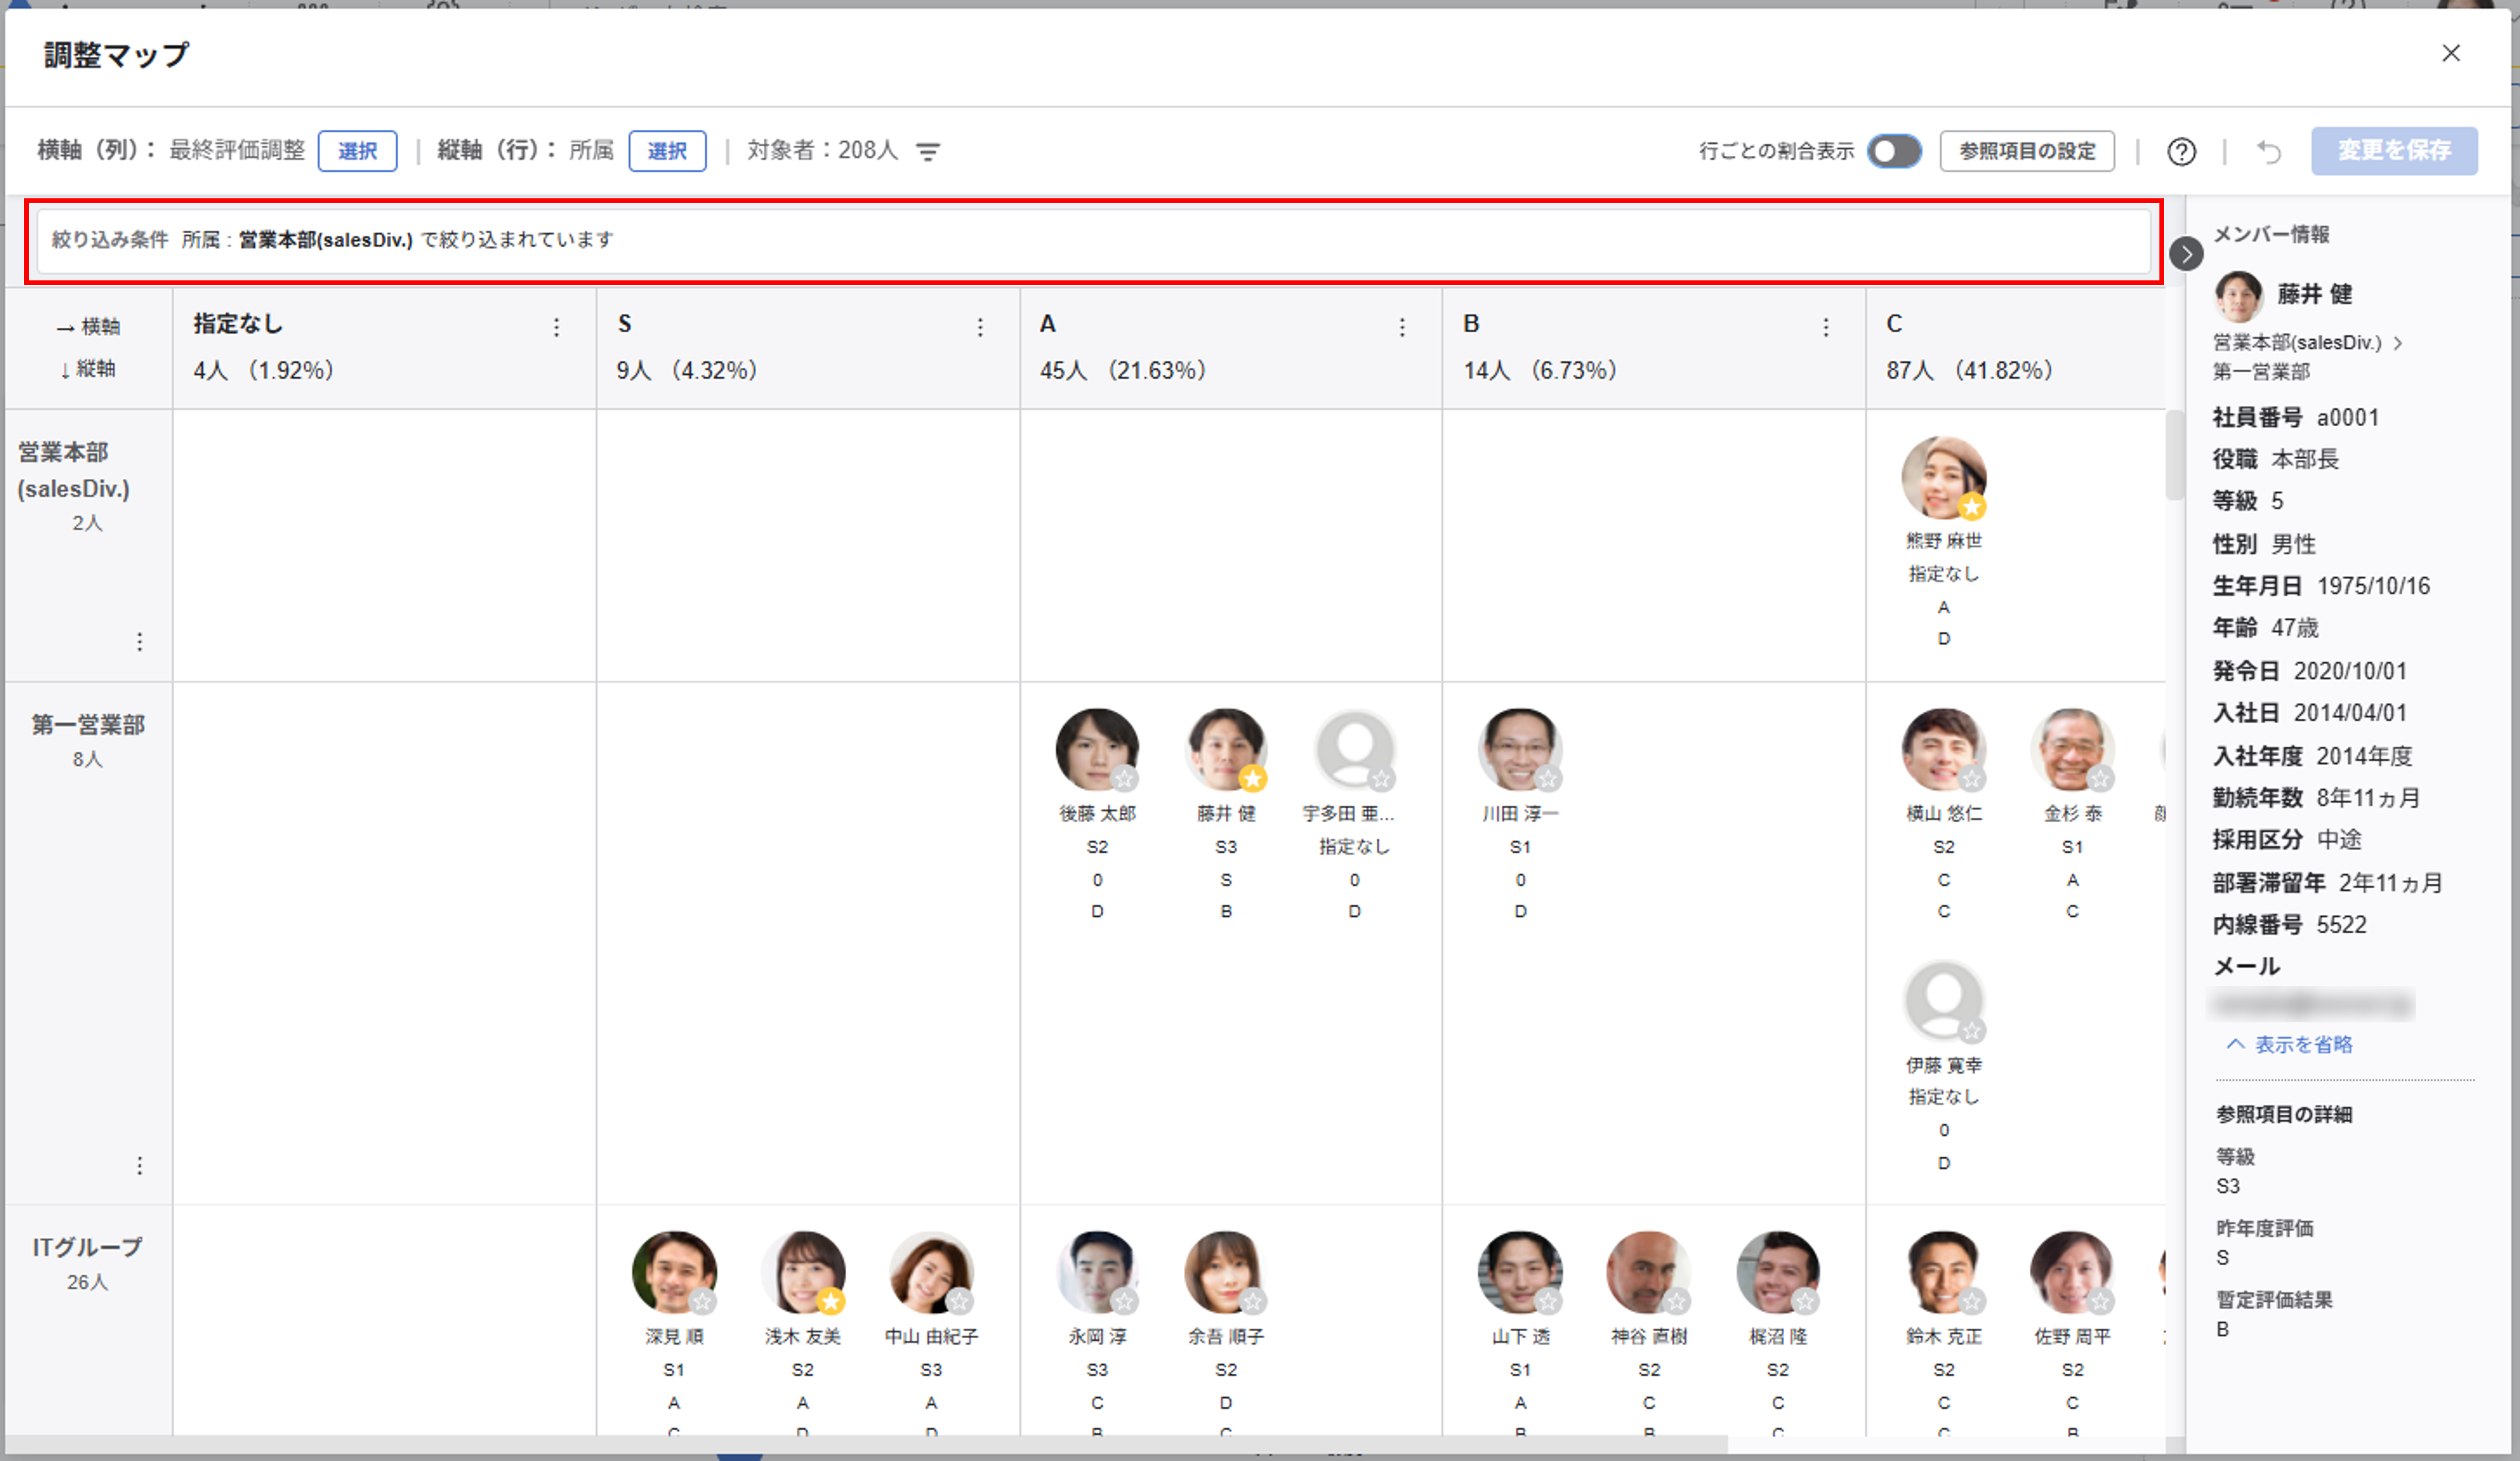Click the help question mark icon
Screen dimensions: 2520x1461
coord(2181,152)
